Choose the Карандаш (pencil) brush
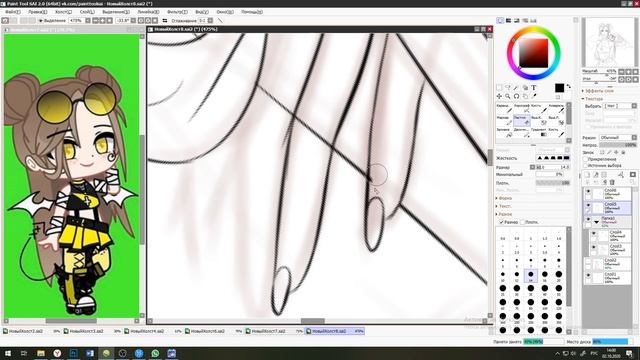 [x=504, y=108]
